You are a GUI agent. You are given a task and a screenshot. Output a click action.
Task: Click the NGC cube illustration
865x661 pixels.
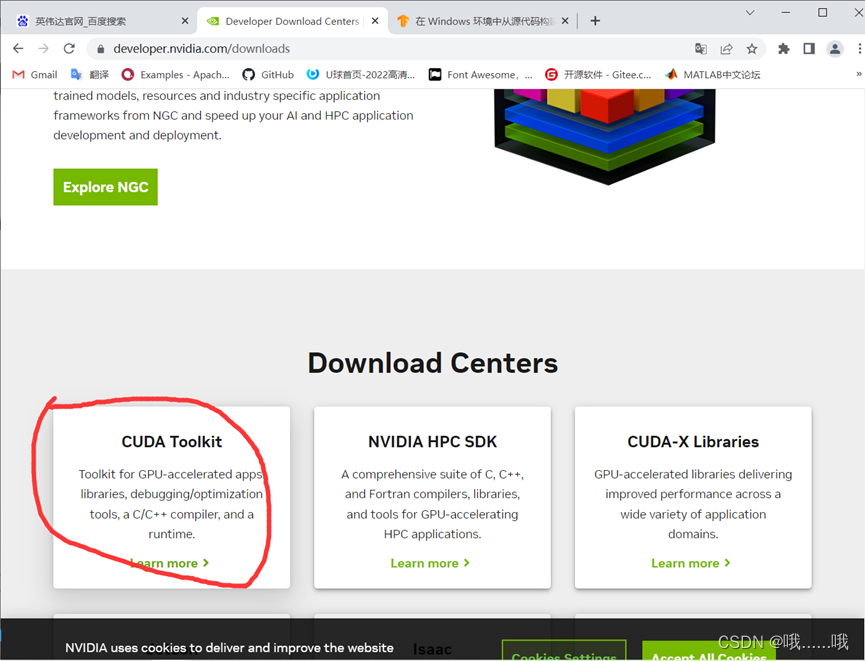click(x=605, y=136)
